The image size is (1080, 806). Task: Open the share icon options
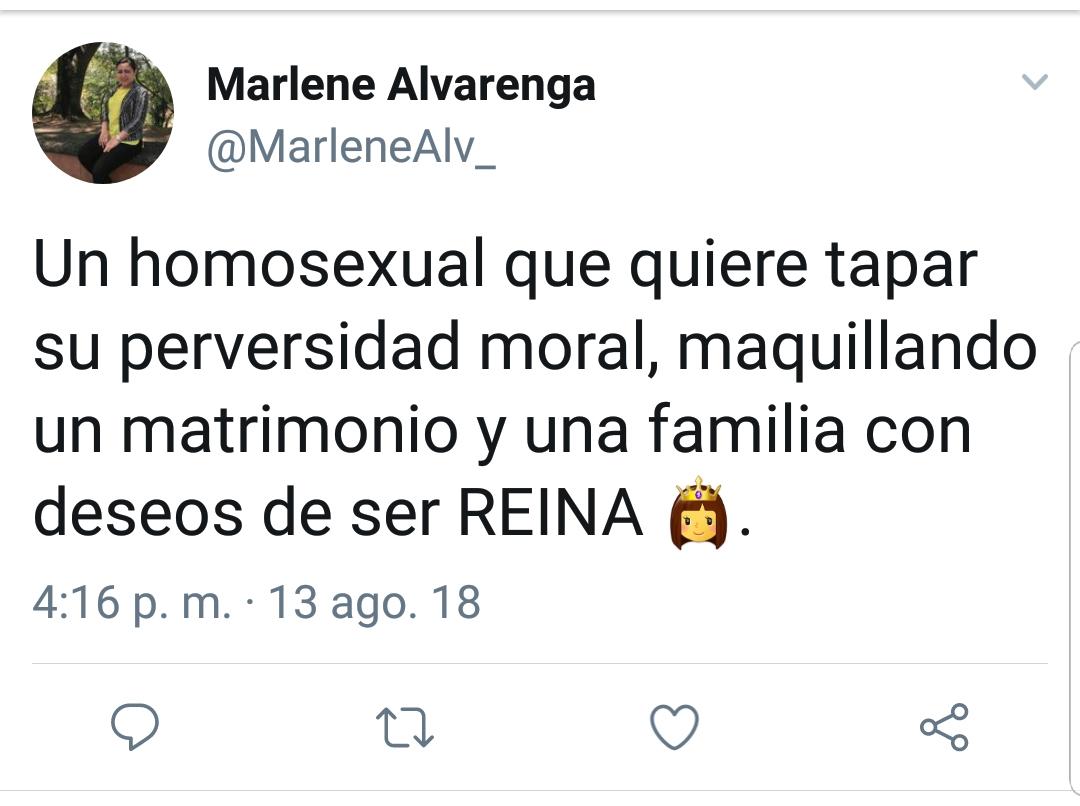944,727
